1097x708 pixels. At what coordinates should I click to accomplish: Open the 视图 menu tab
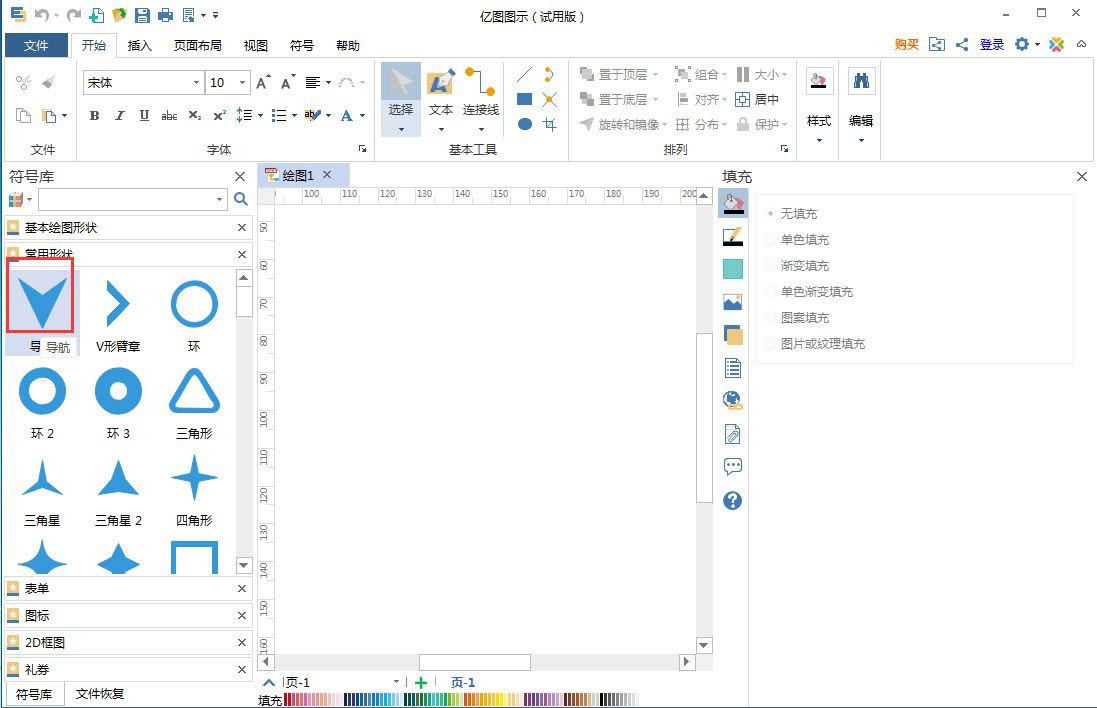click(x=255, y=45)
